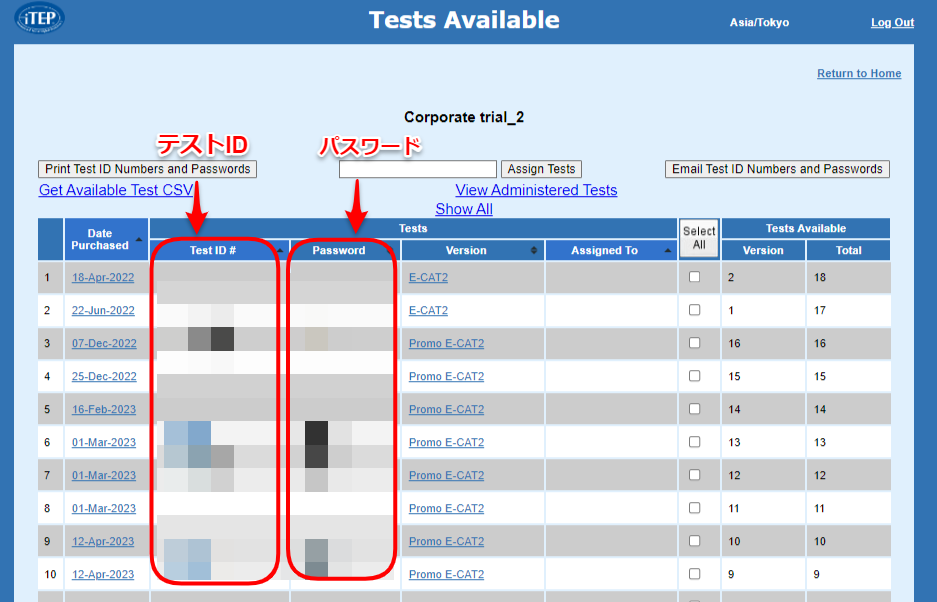
Task: Click total value 18 in row 1
Action: pyautogui.click(x=820, y=277)
